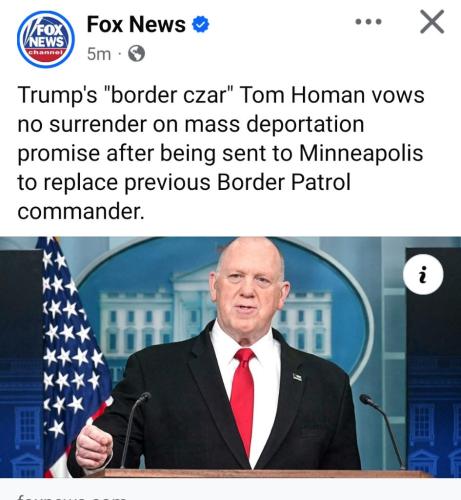Open the three-dot post options menu
This screenshot has width=461, height=500.
coord(368,22)
